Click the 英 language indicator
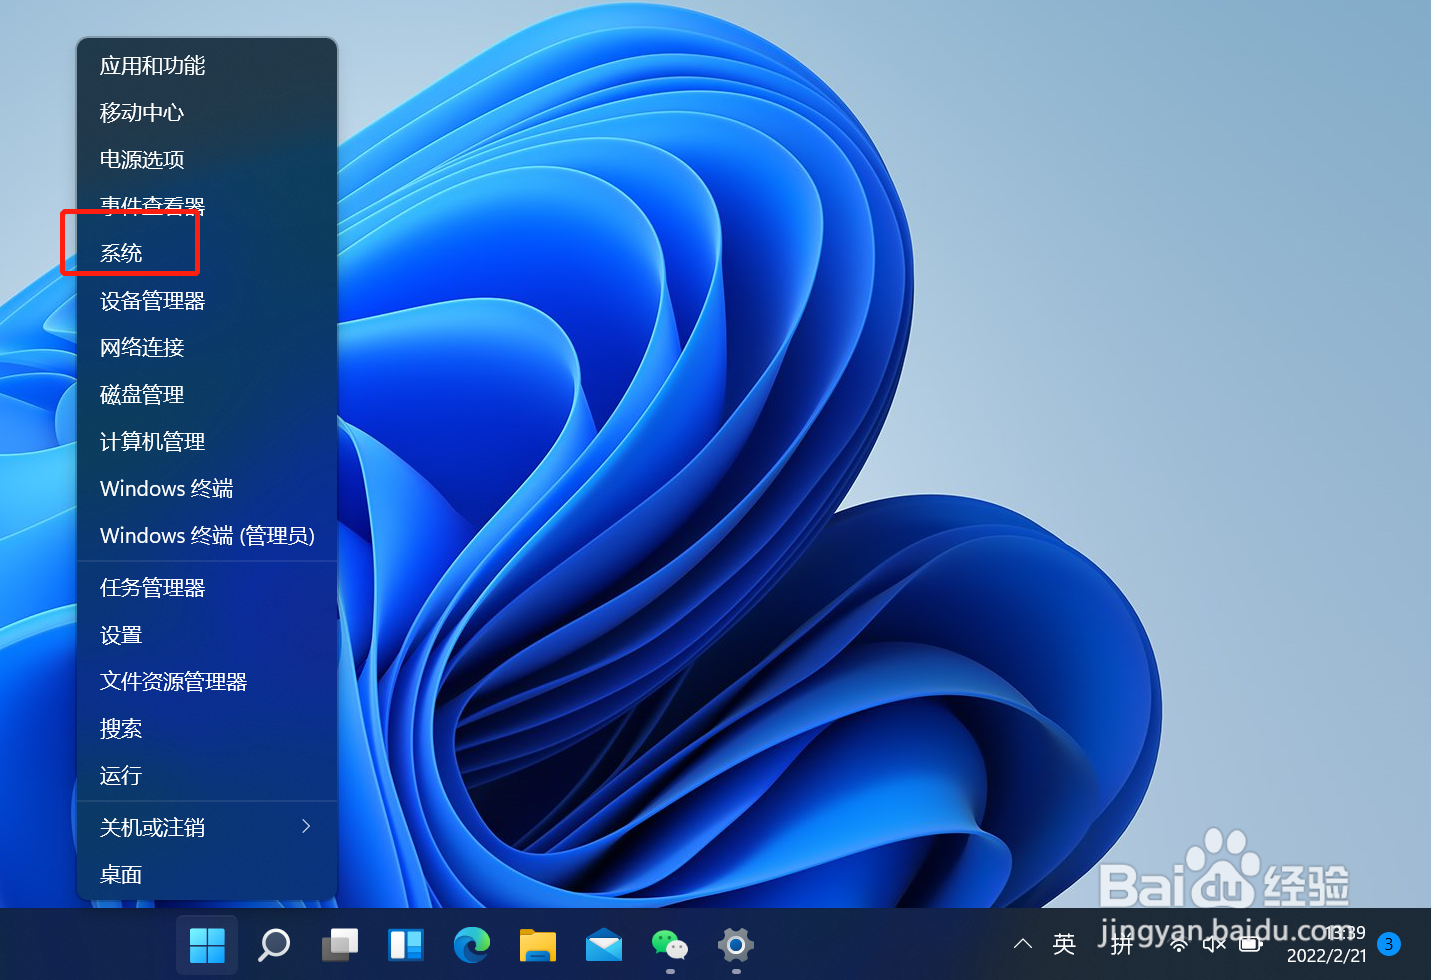 coord(1063,944)
